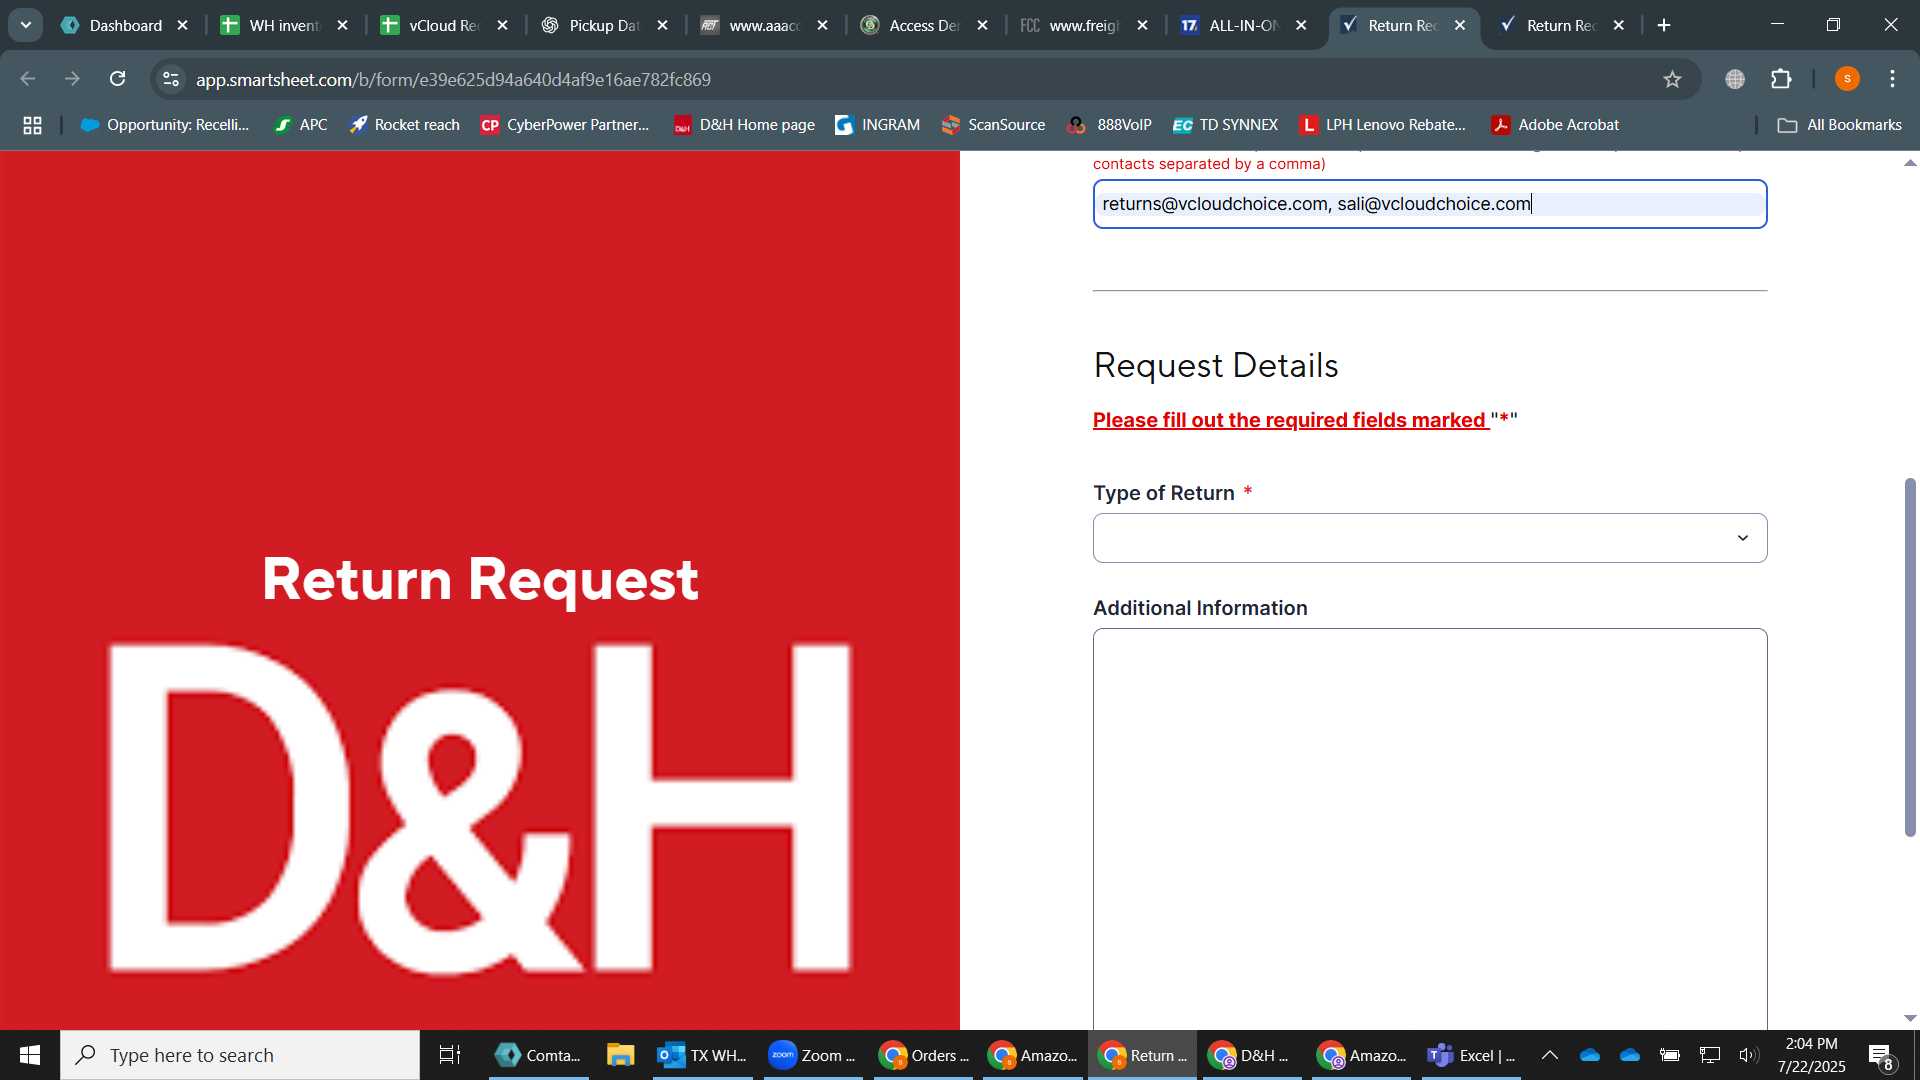Viewport: 1920px width, 1080px height.
Task: Click the globe extension icon
Action: (1735, 79)
